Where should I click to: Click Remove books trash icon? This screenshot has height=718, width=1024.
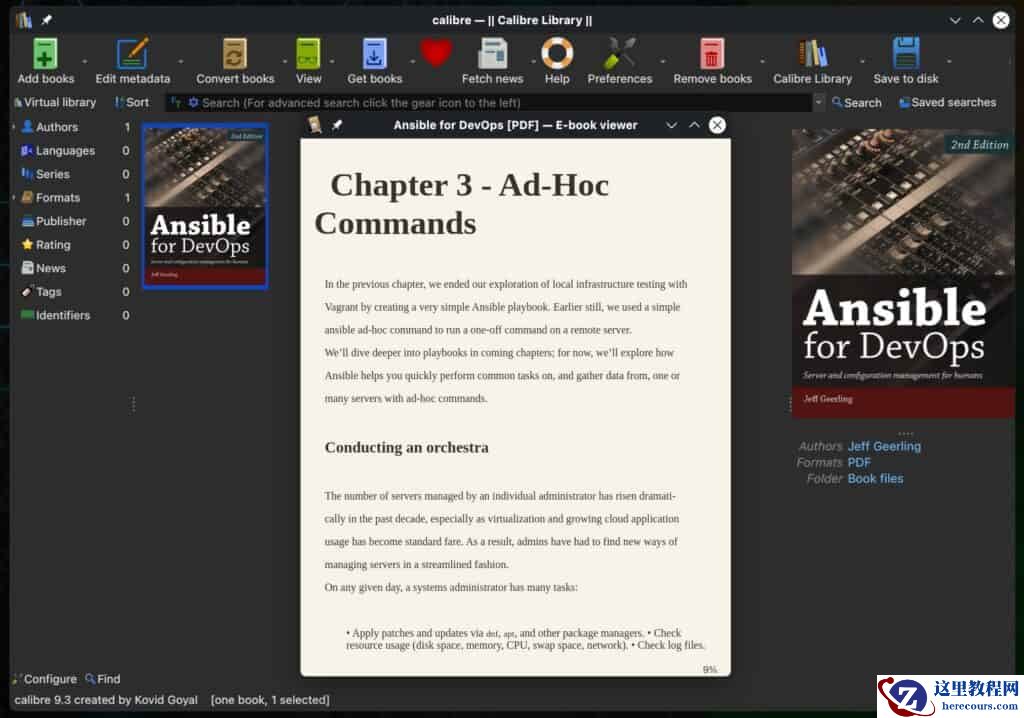pyautogui.click(x=712, y=54)
